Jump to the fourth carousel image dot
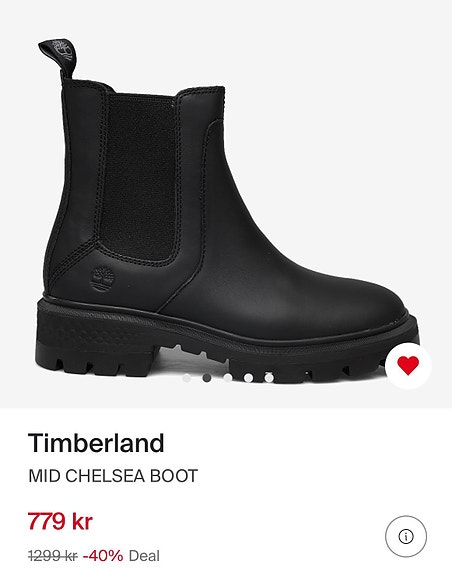Image resolution: width=452 pixels, height=575 pixels. coord(248,378)
